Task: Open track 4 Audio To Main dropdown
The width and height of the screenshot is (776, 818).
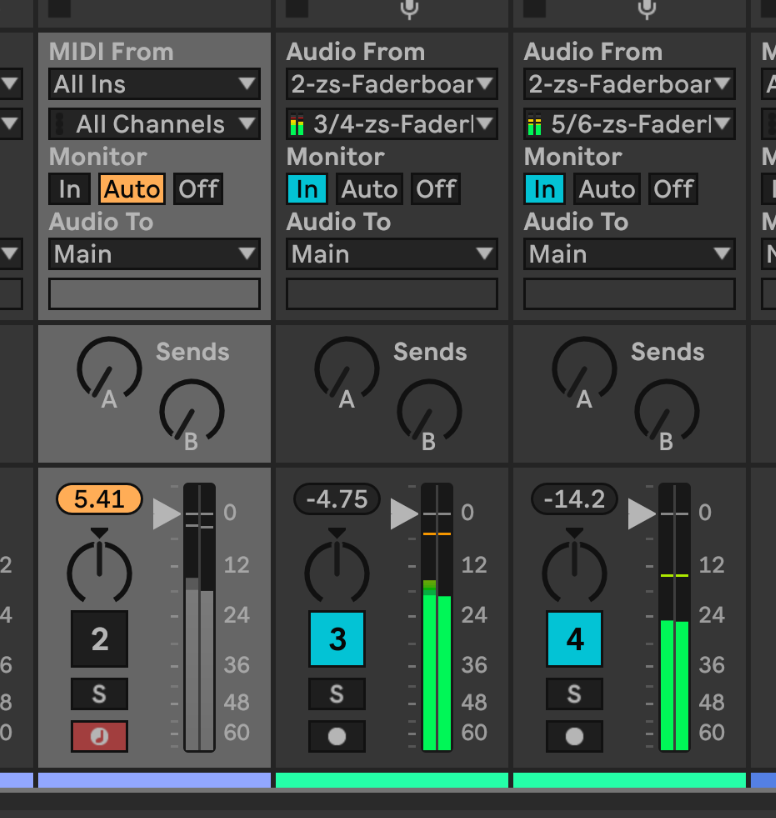Action: point(629,254)
